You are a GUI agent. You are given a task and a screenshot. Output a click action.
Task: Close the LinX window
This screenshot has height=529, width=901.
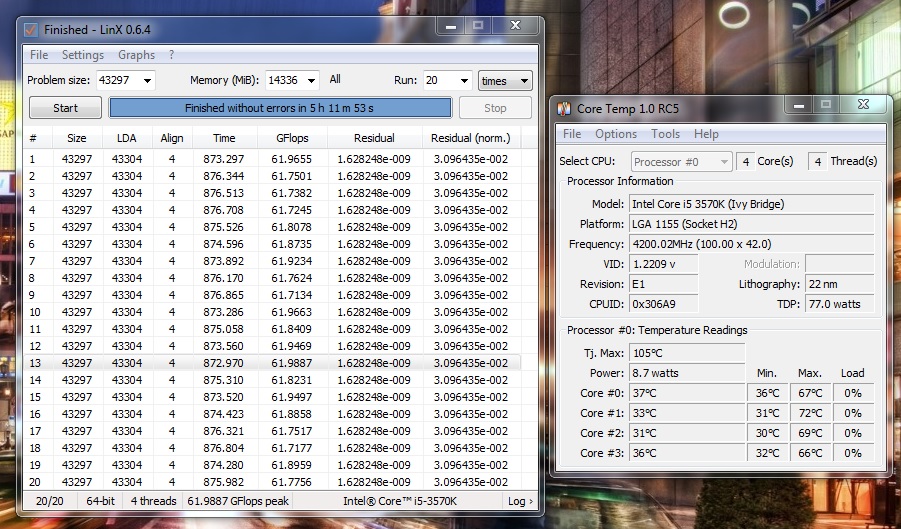(515, 25)
